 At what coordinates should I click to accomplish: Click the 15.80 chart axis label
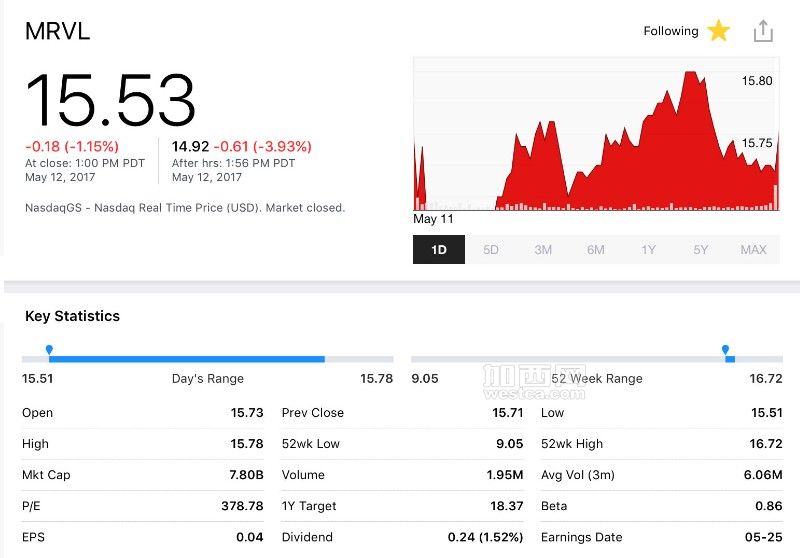[757, 81]
